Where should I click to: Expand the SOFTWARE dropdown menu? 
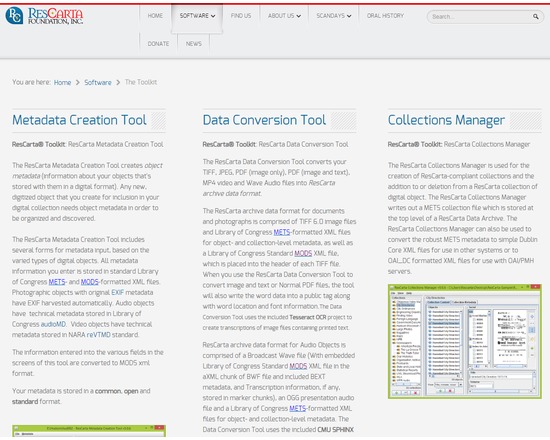point(197,16)
